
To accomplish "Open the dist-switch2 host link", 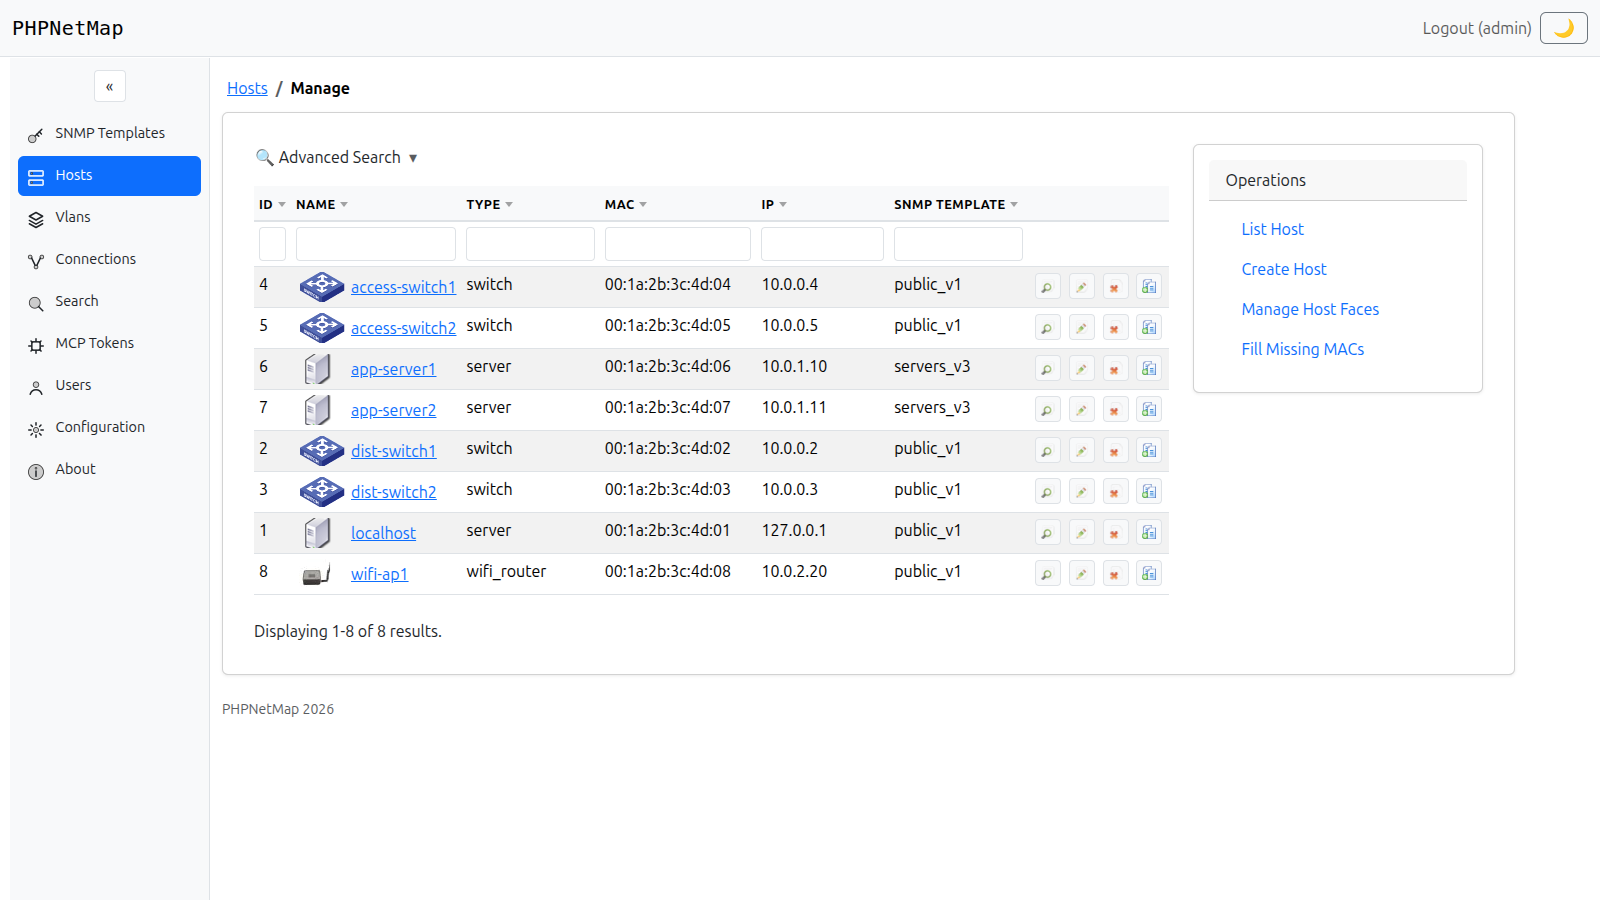I will [393, 492].
